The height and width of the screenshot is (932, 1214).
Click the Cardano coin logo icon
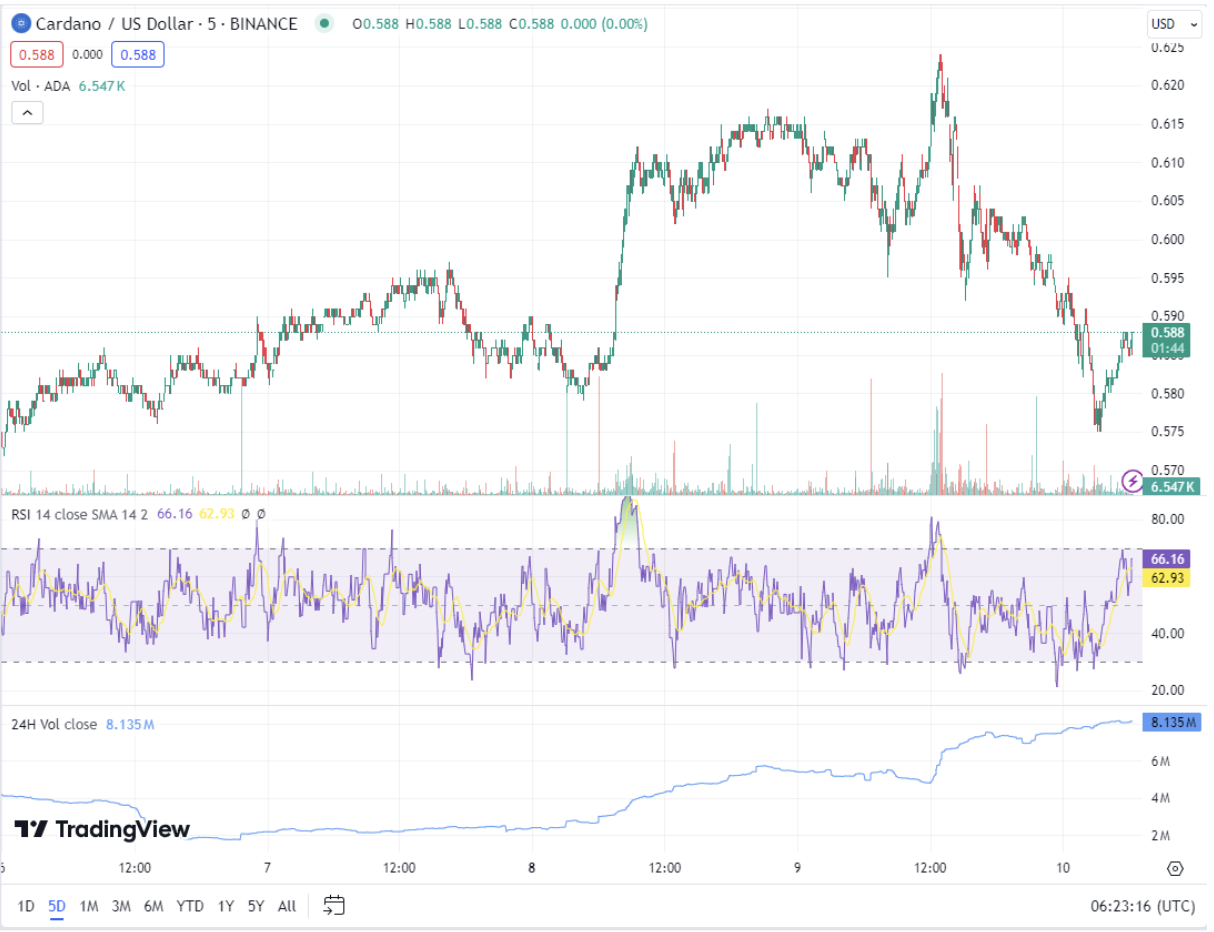click(20, 24)
